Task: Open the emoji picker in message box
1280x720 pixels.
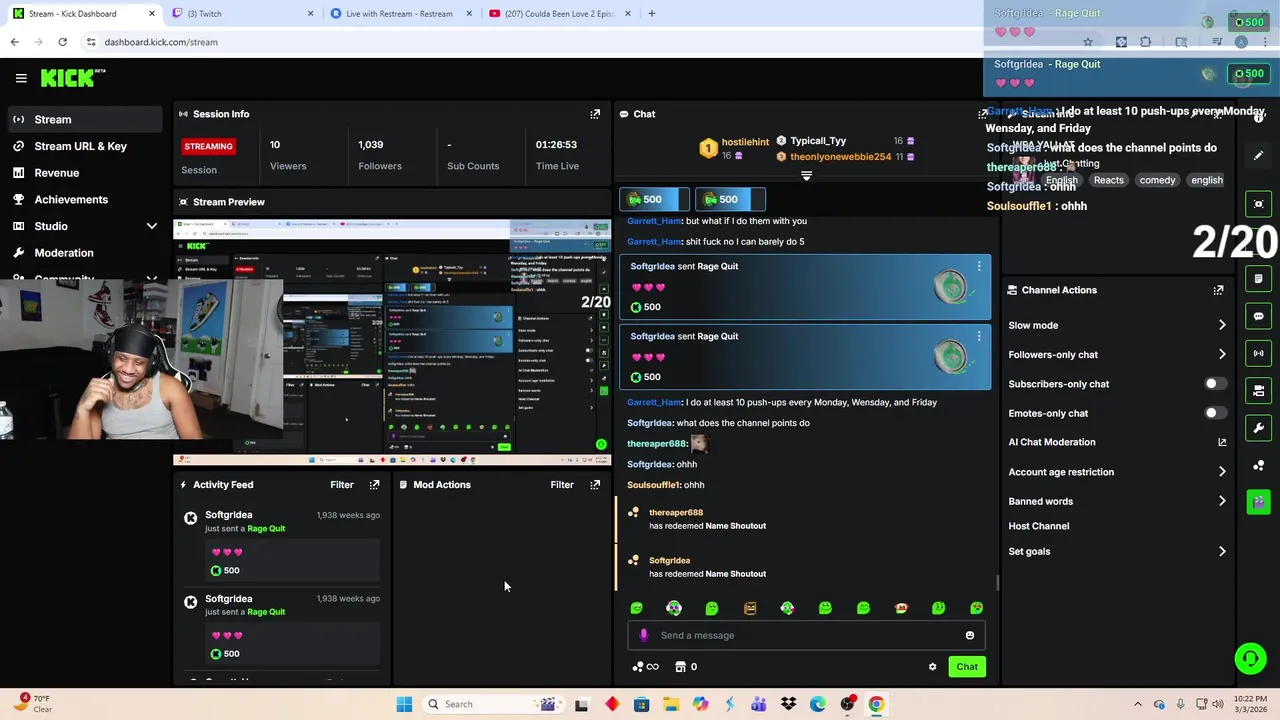Action: [x=970, y=635]
